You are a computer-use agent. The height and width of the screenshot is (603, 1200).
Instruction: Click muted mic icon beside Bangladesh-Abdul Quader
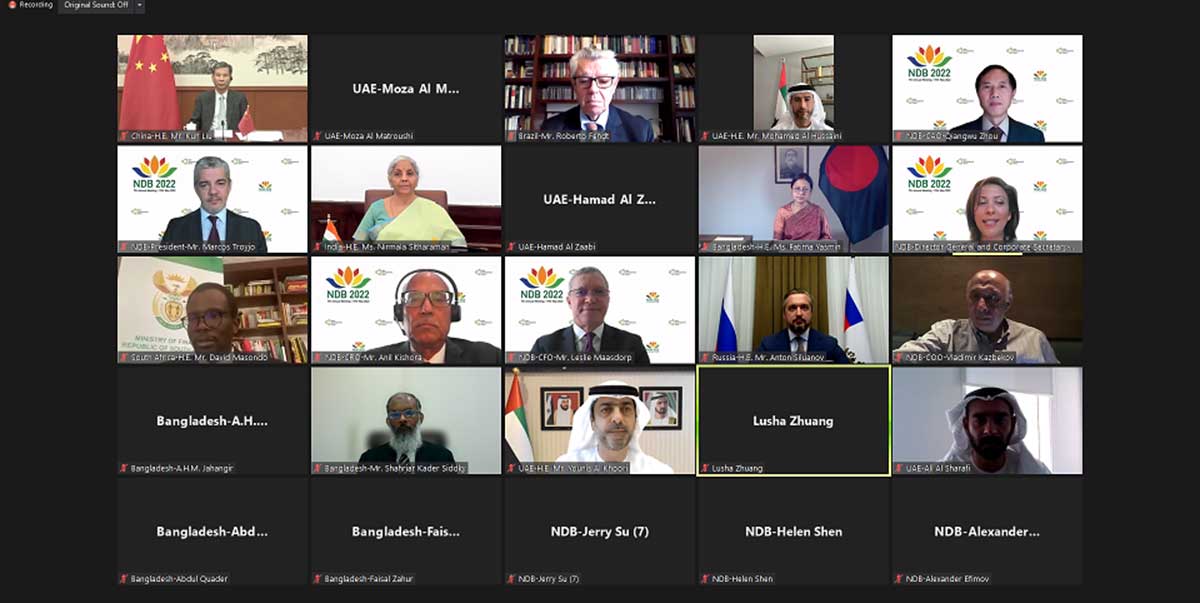click(124, 579)
